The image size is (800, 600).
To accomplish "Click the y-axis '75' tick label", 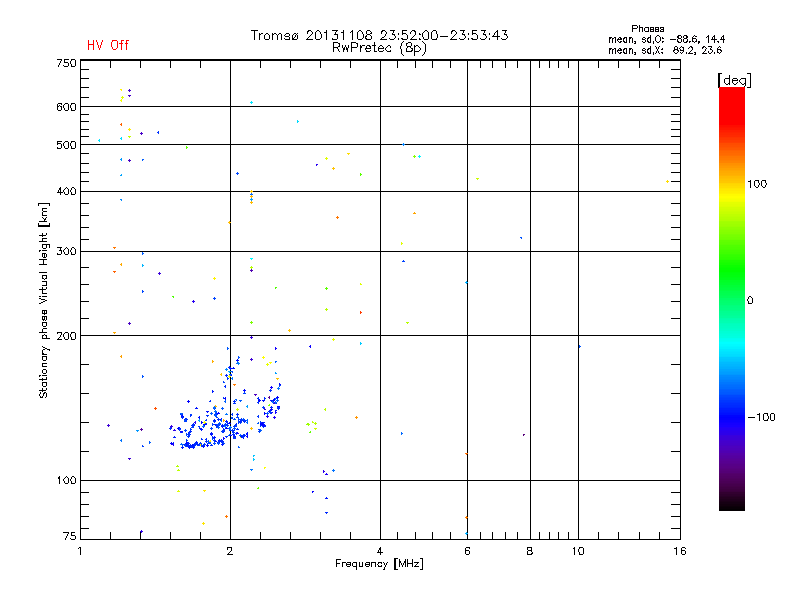I will point(70,536).
